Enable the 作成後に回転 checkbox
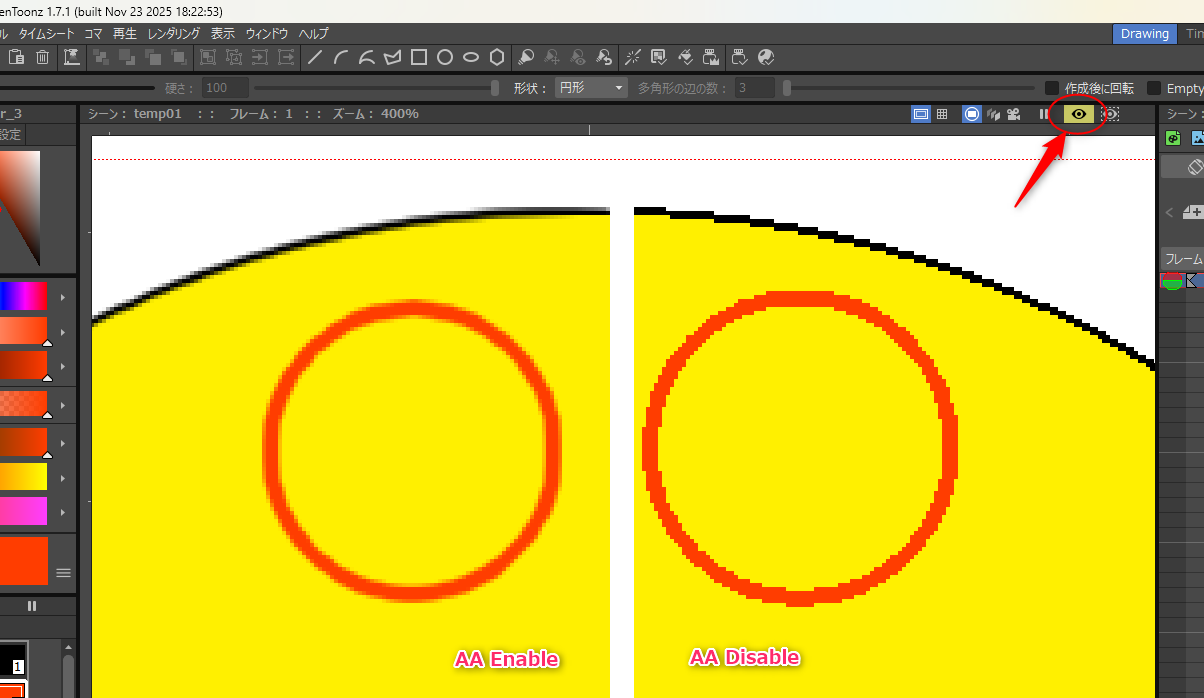Viewport: 1204px width, 698px height. [x=1052, y=88]
